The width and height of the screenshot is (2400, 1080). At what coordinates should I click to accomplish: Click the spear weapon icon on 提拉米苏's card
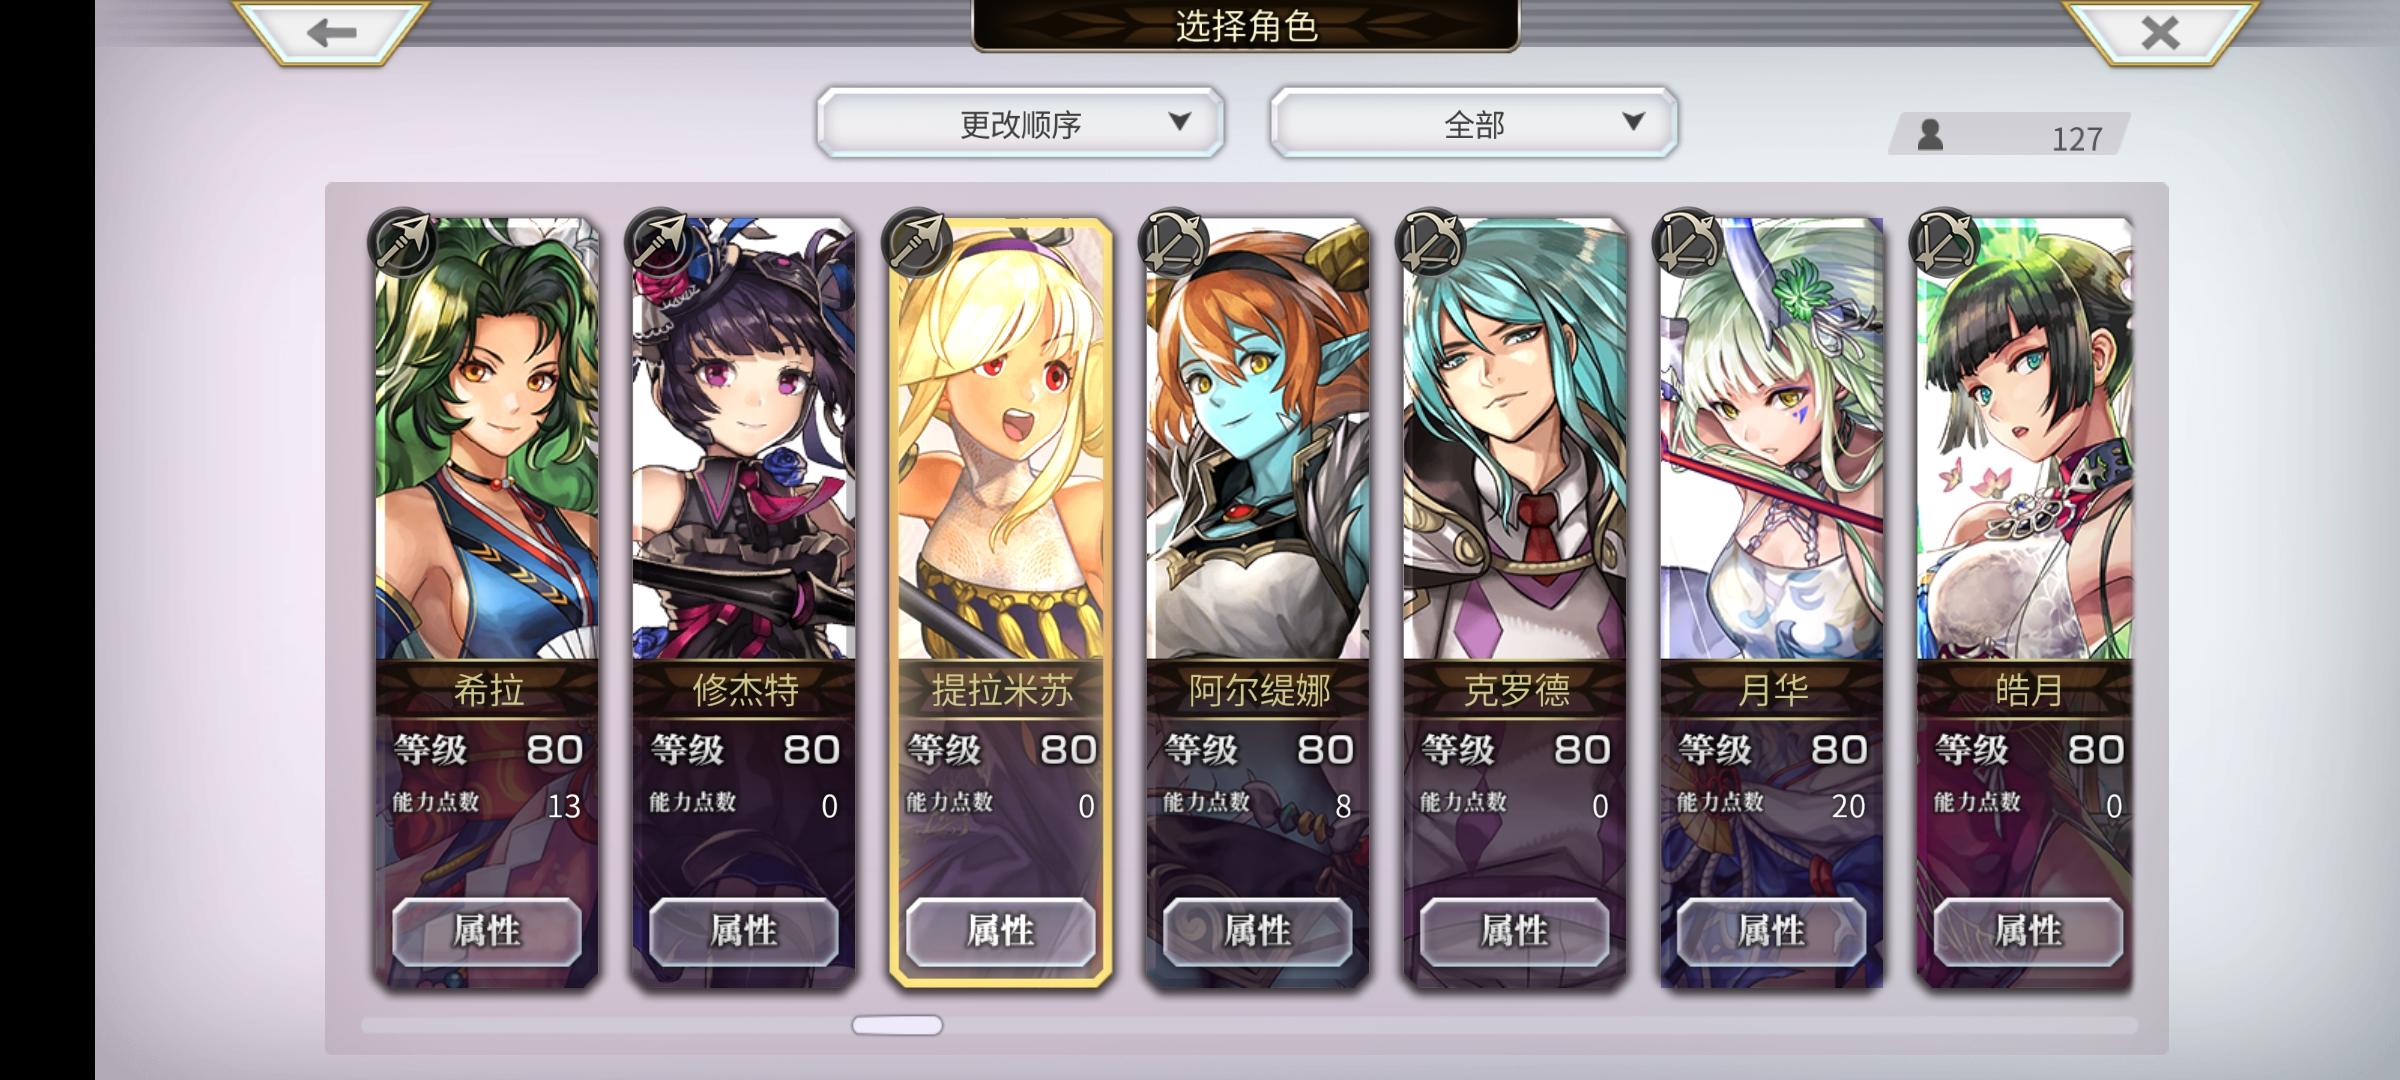[916, 243]
